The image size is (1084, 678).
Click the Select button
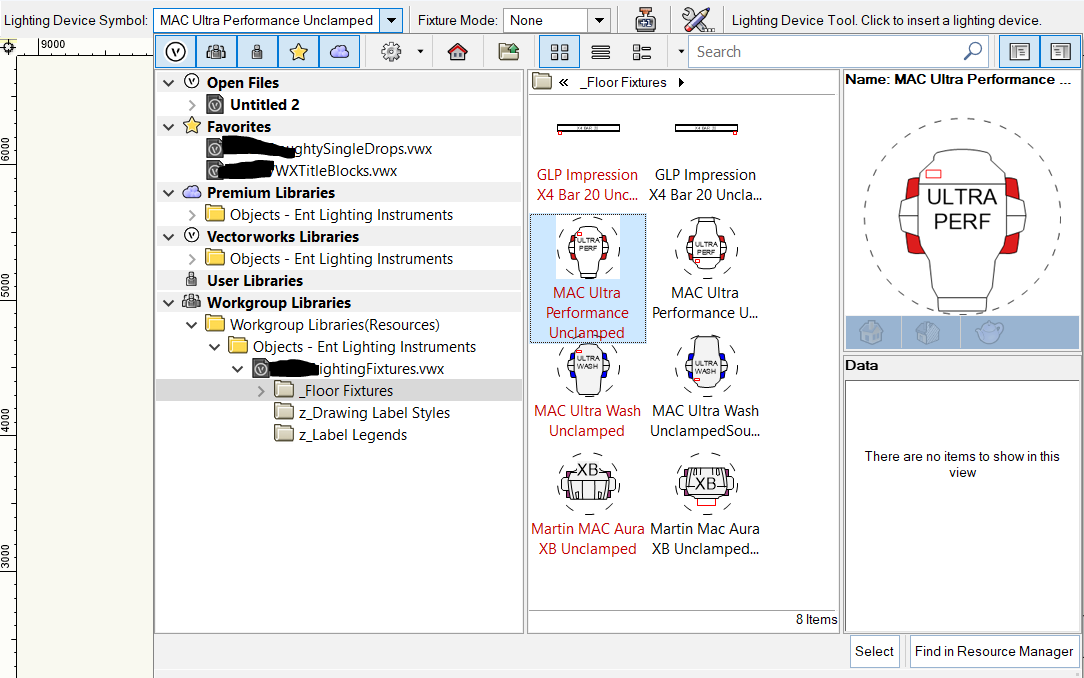874,651
